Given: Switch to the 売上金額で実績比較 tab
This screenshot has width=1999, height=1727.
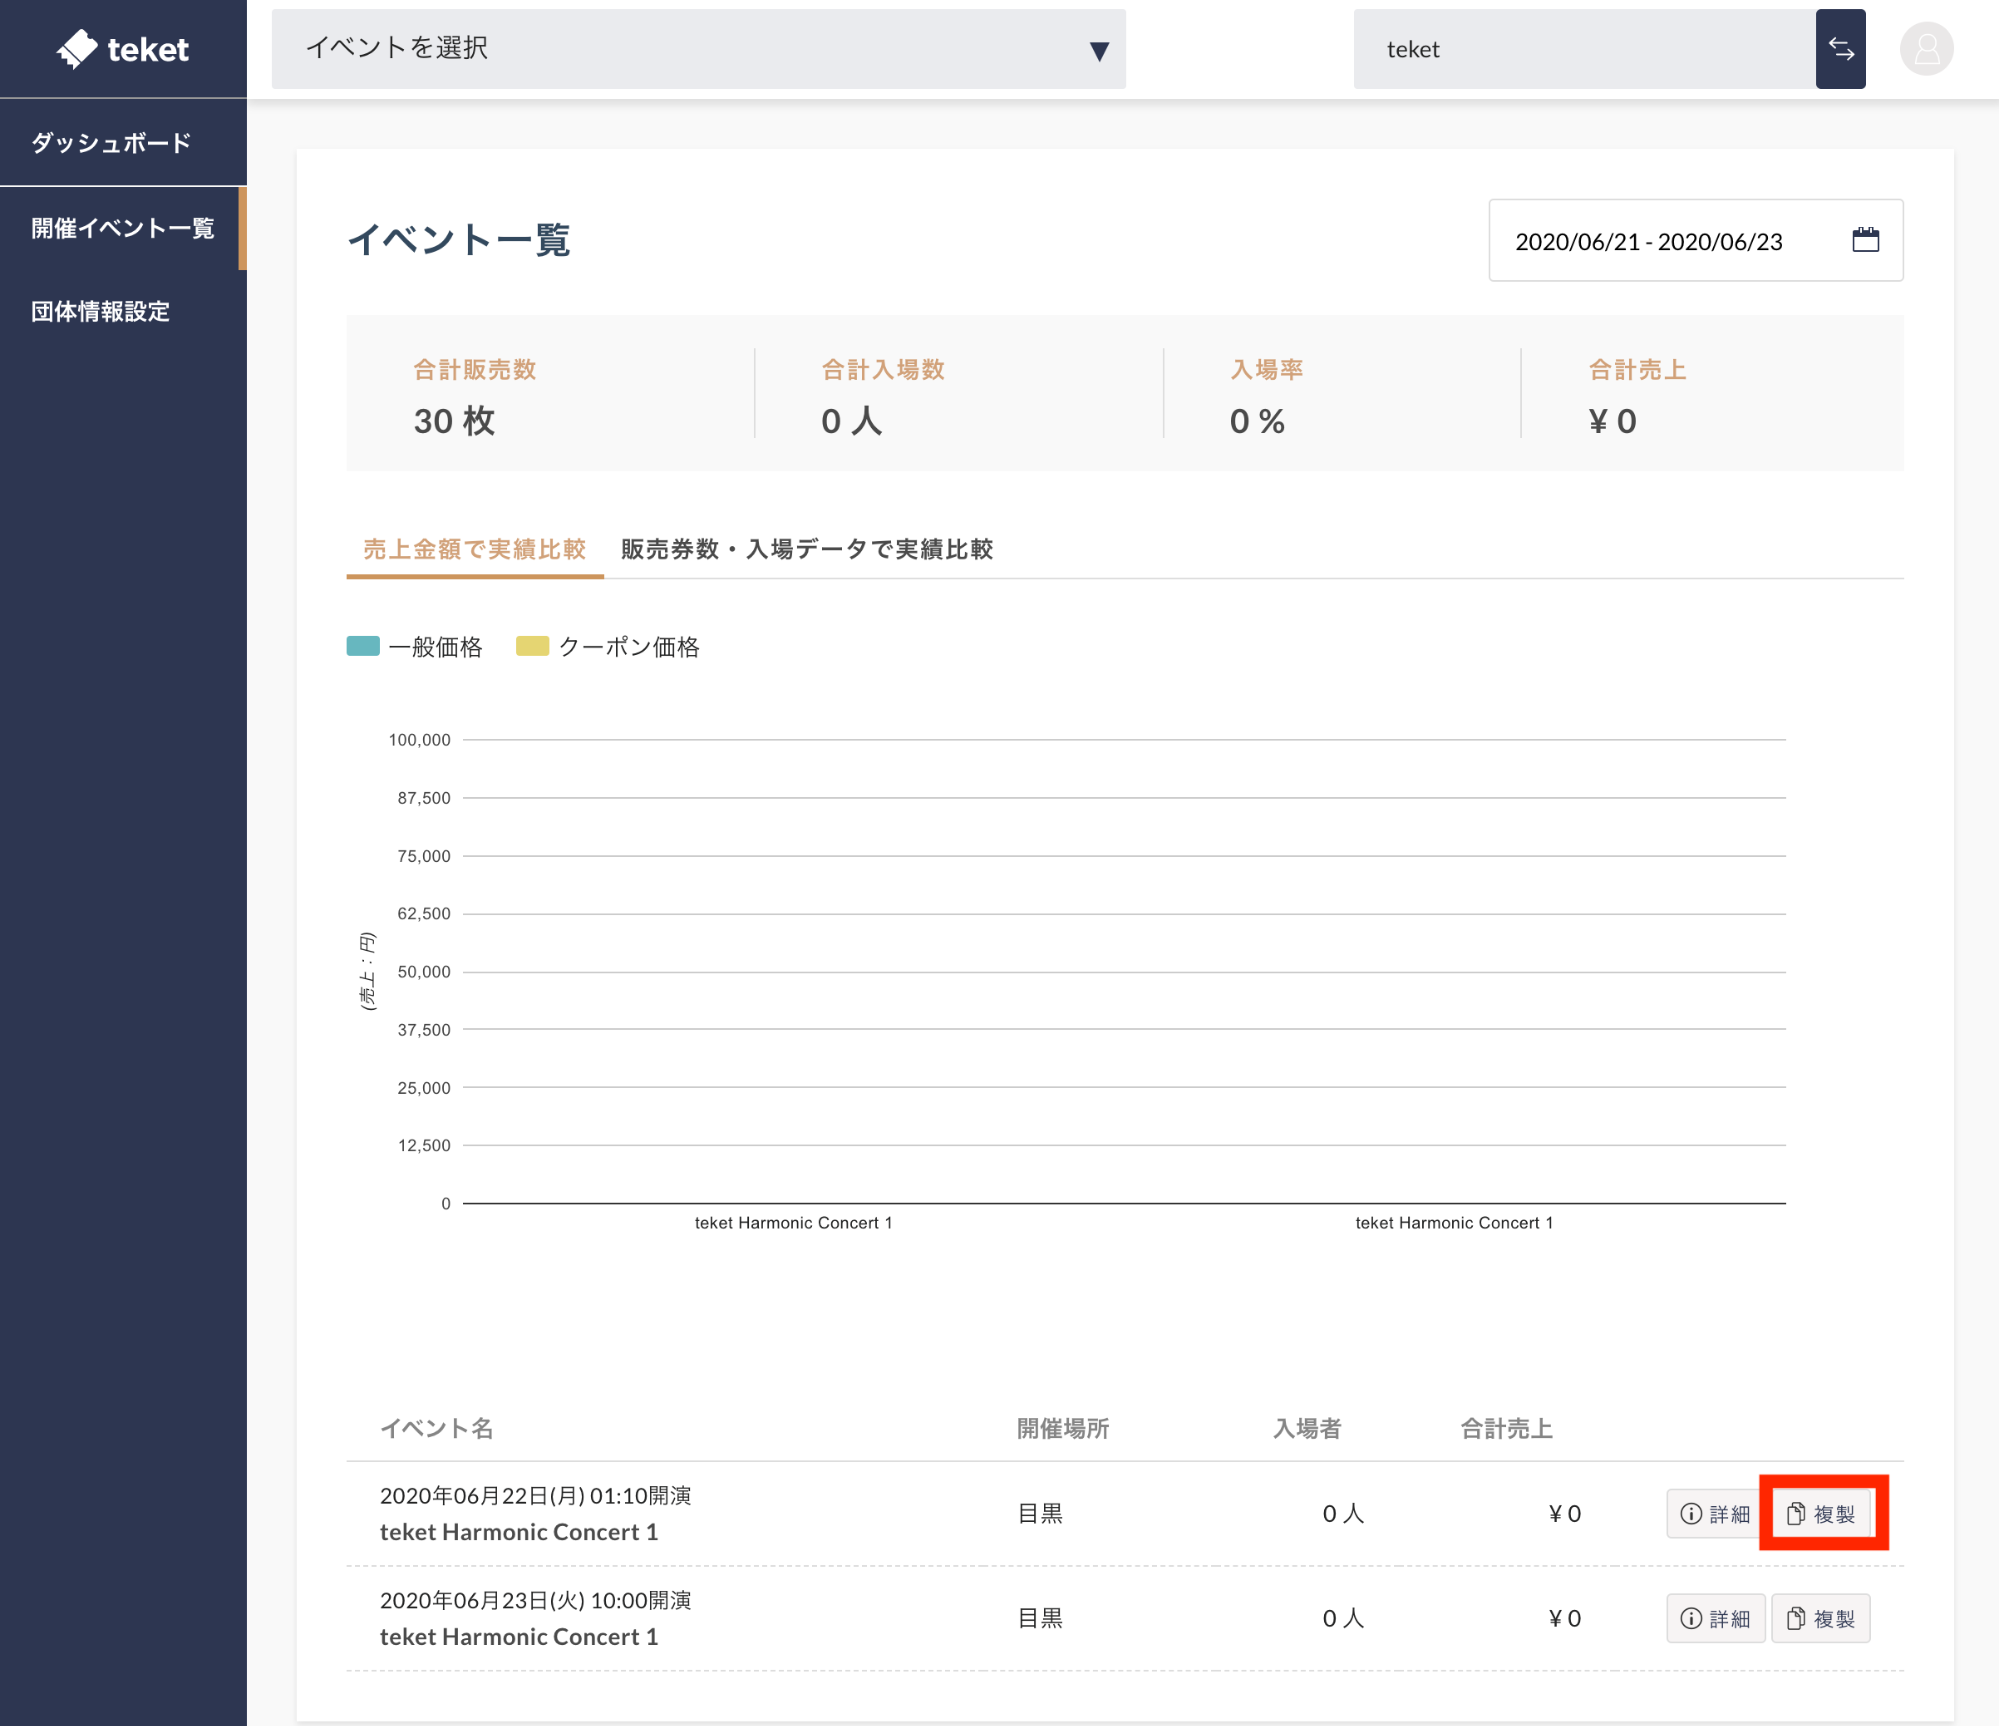Looking at the screenshot, I should click(x=474, y=549).
